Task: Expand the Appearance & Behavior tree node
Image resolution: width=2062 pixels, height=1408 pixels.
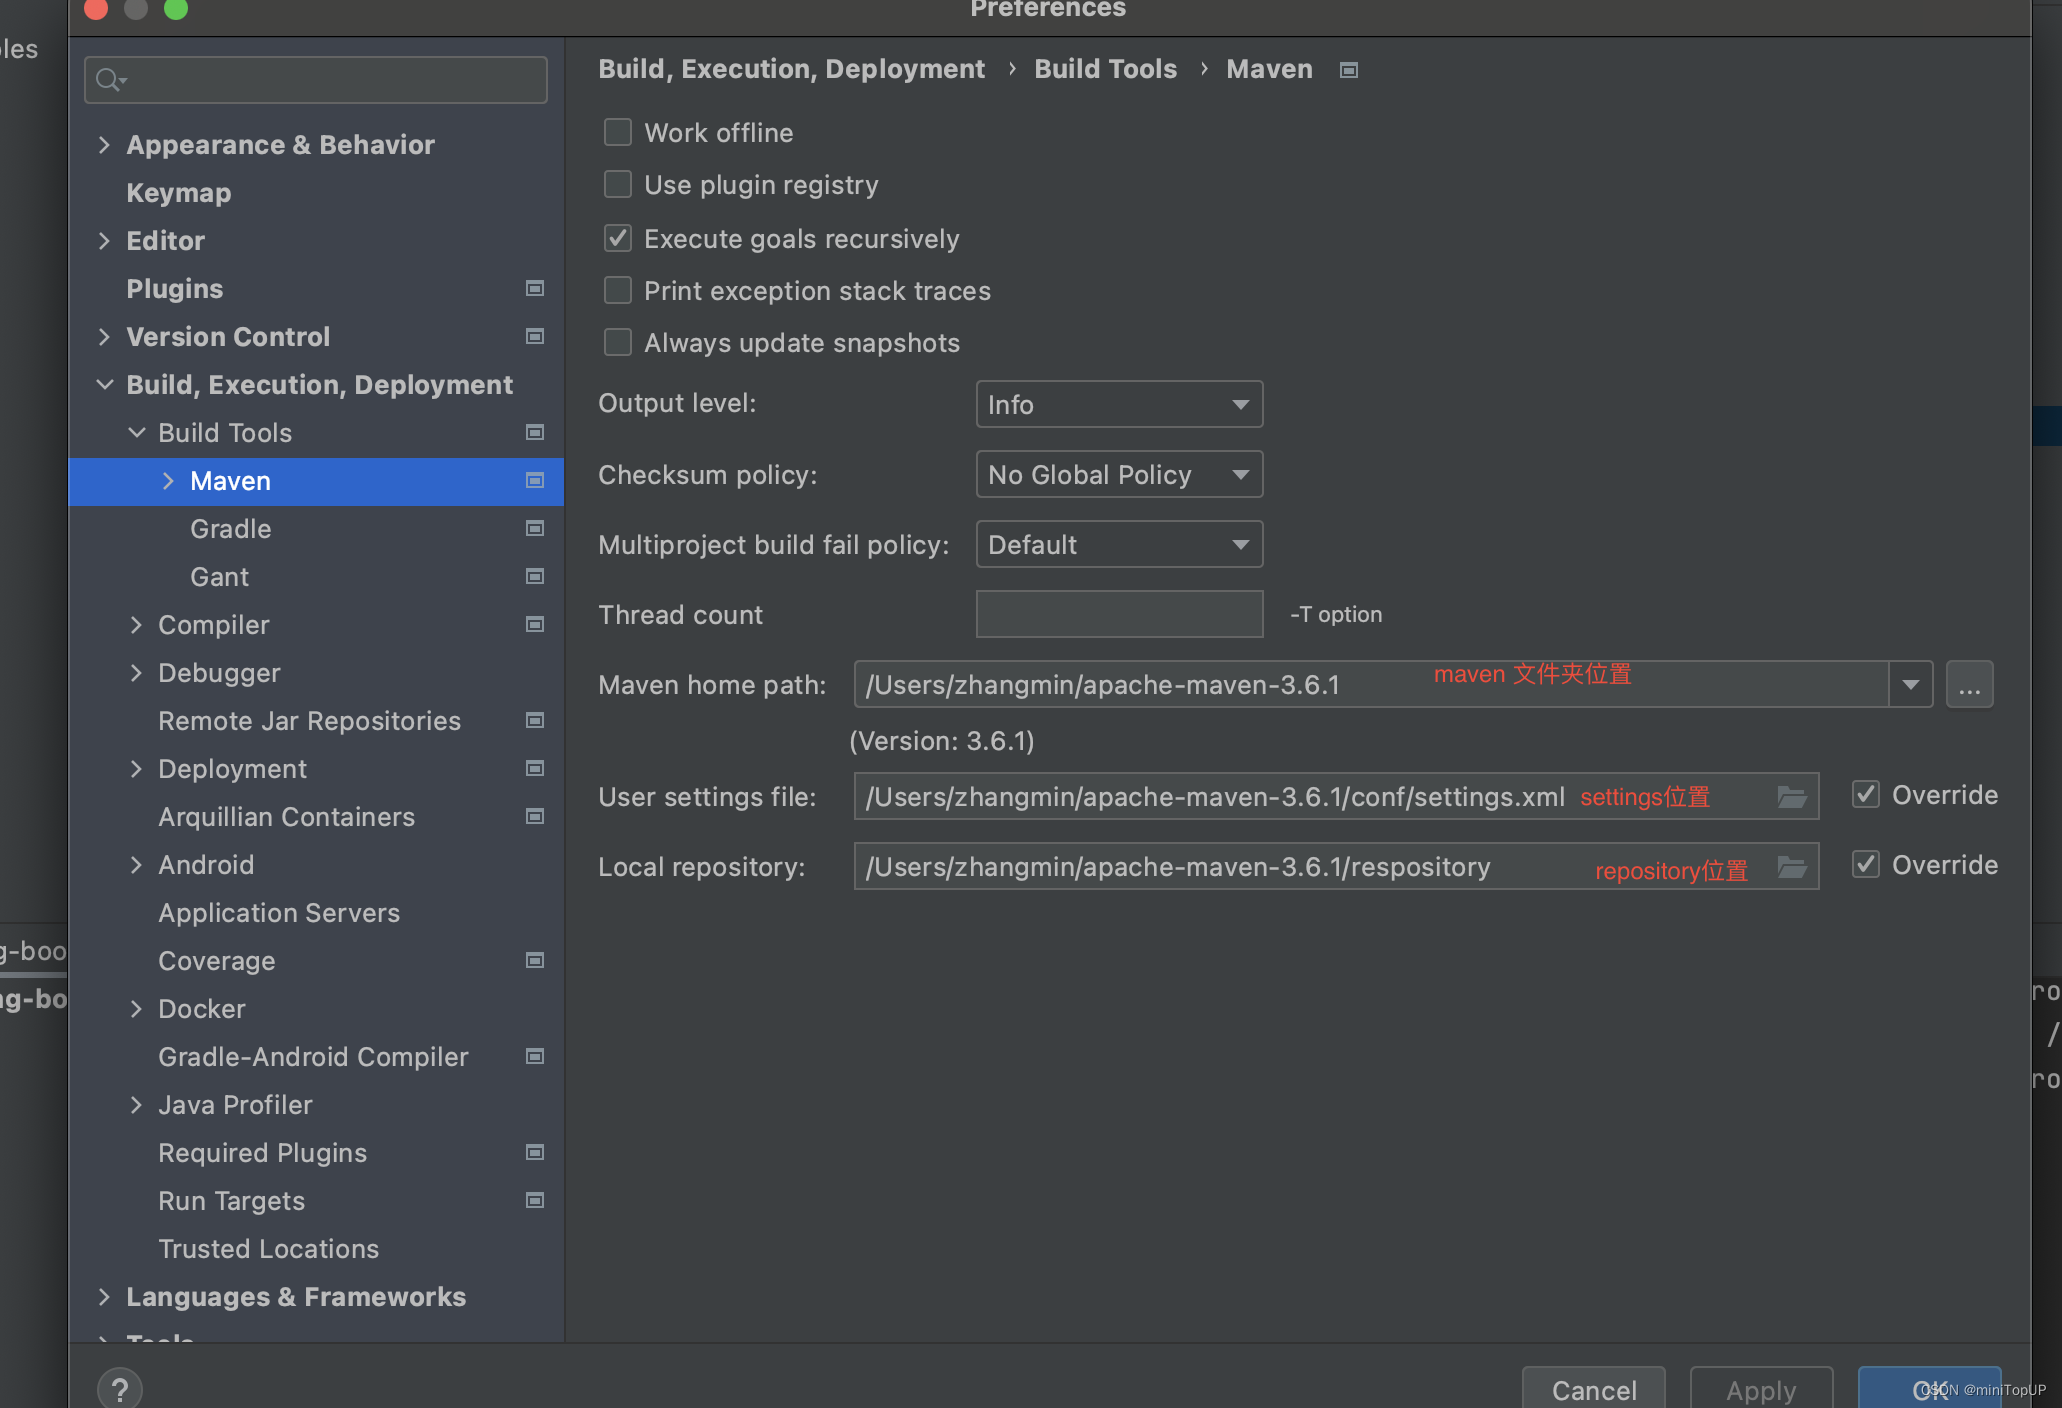Action: point(104,145)
